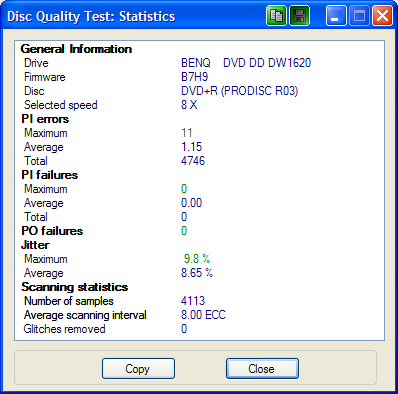
Task: Click PI errors average value 1.15
Action: [x=192, y=147]
